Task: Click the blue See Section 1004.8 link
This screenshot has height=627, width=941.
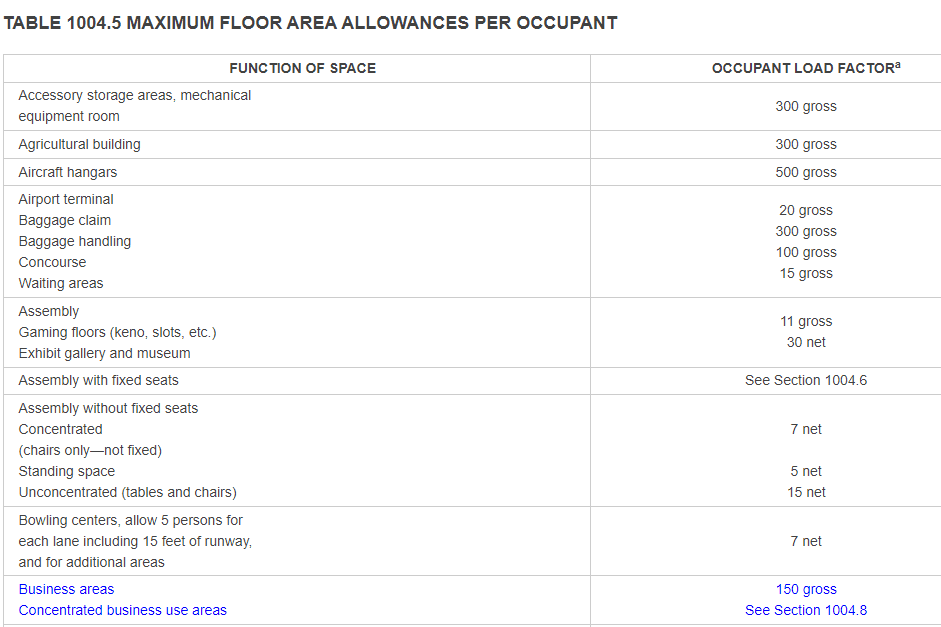Action: coord(805,610)
